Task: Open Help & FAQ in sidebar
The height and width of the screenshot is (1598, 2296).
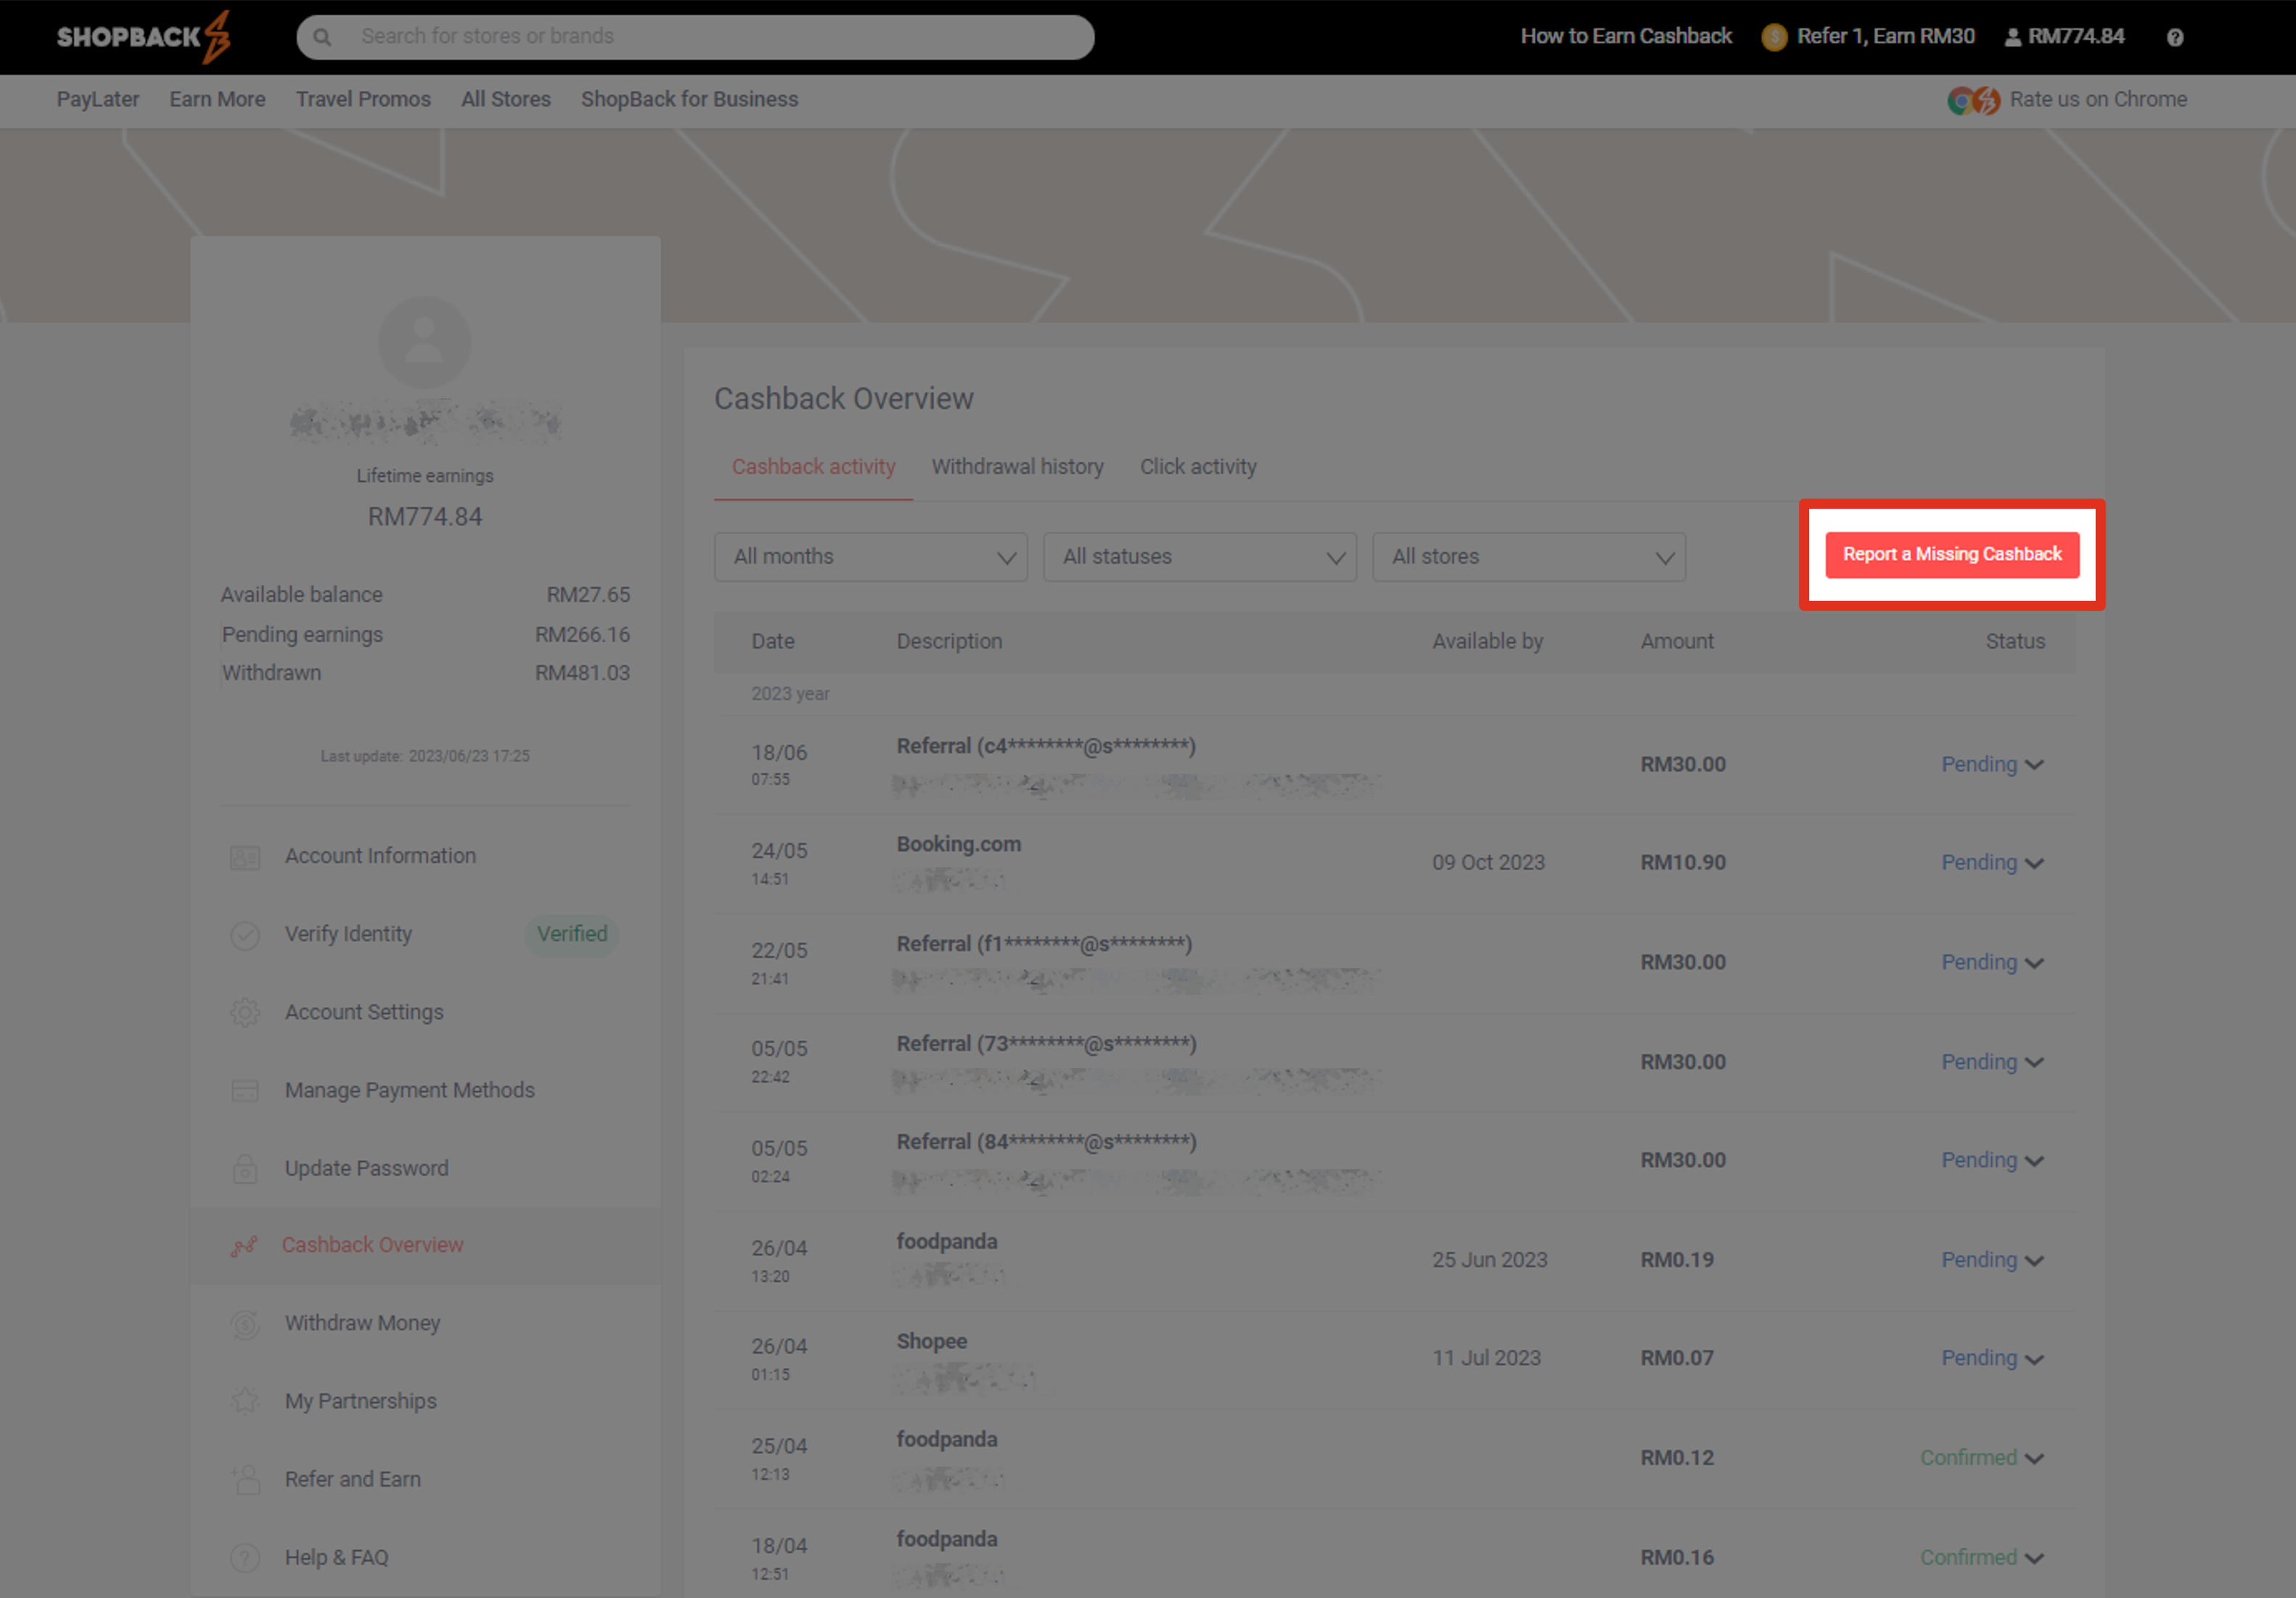Action: (337, 1557)
